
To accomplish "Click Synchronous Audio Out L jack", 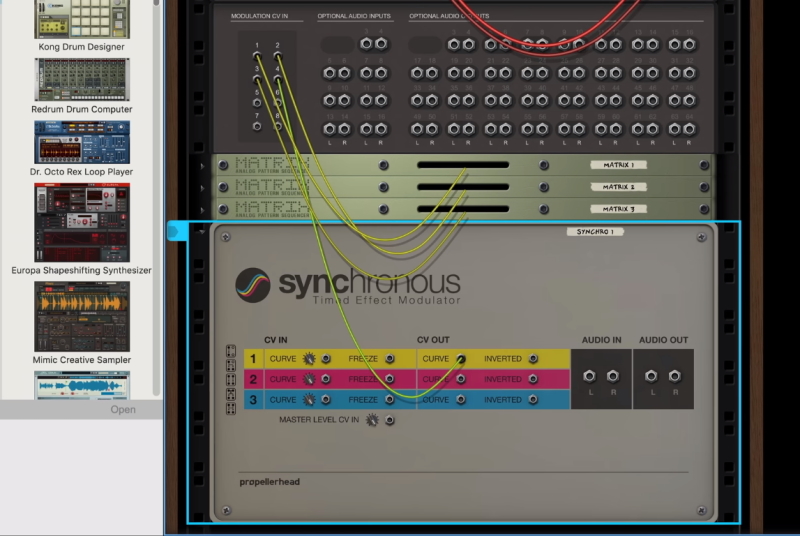I will click(x=651, y=376).
